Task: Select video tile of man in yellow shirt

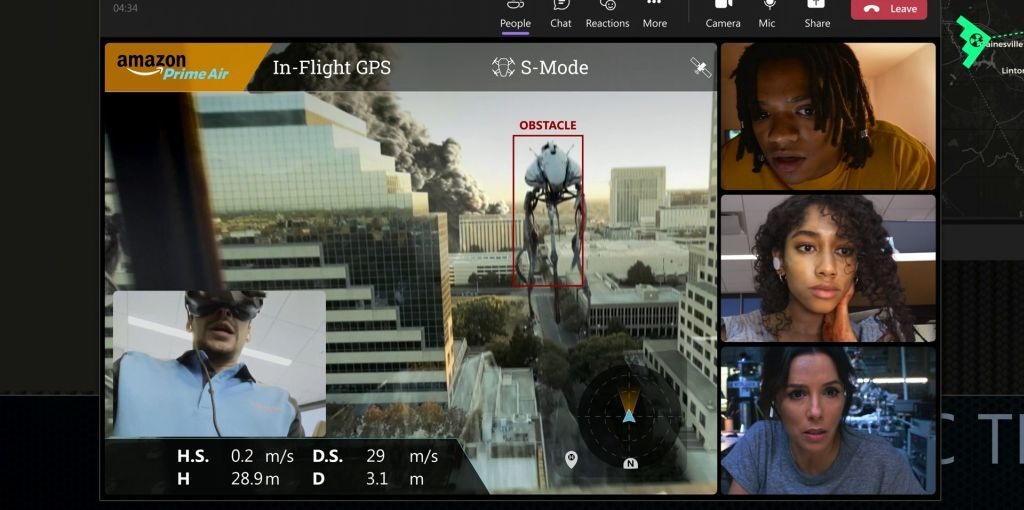Action: (x=828, y=116)
